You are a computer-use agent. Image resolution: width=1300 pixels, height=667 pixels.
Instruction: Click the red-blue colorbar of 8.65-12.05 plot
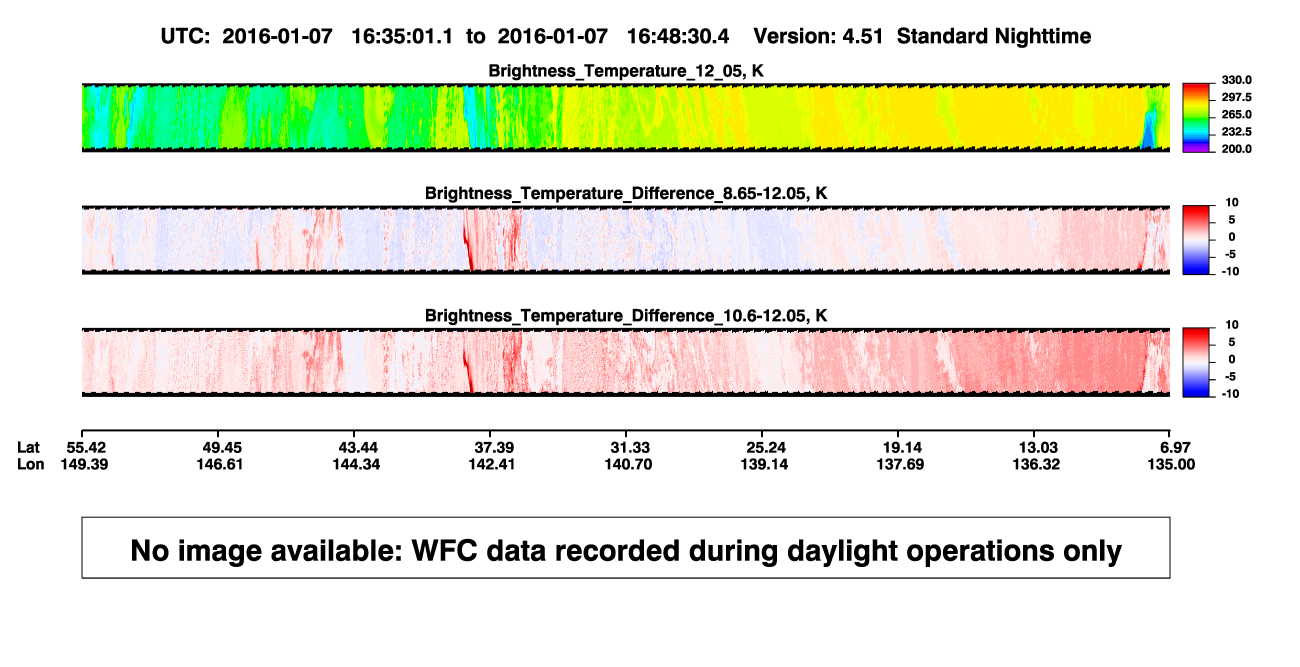coord(1198,240)
